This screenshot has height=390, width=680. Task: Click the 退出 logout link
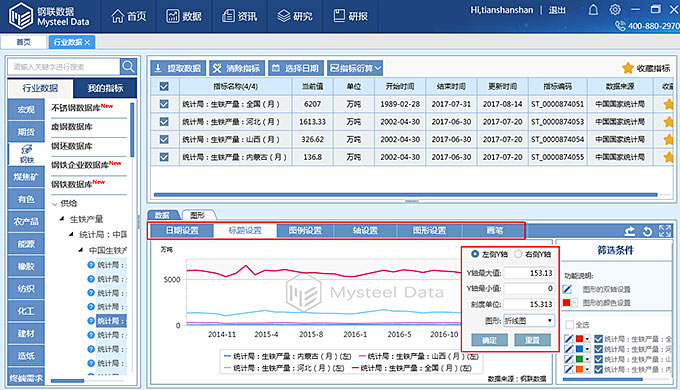557,10
